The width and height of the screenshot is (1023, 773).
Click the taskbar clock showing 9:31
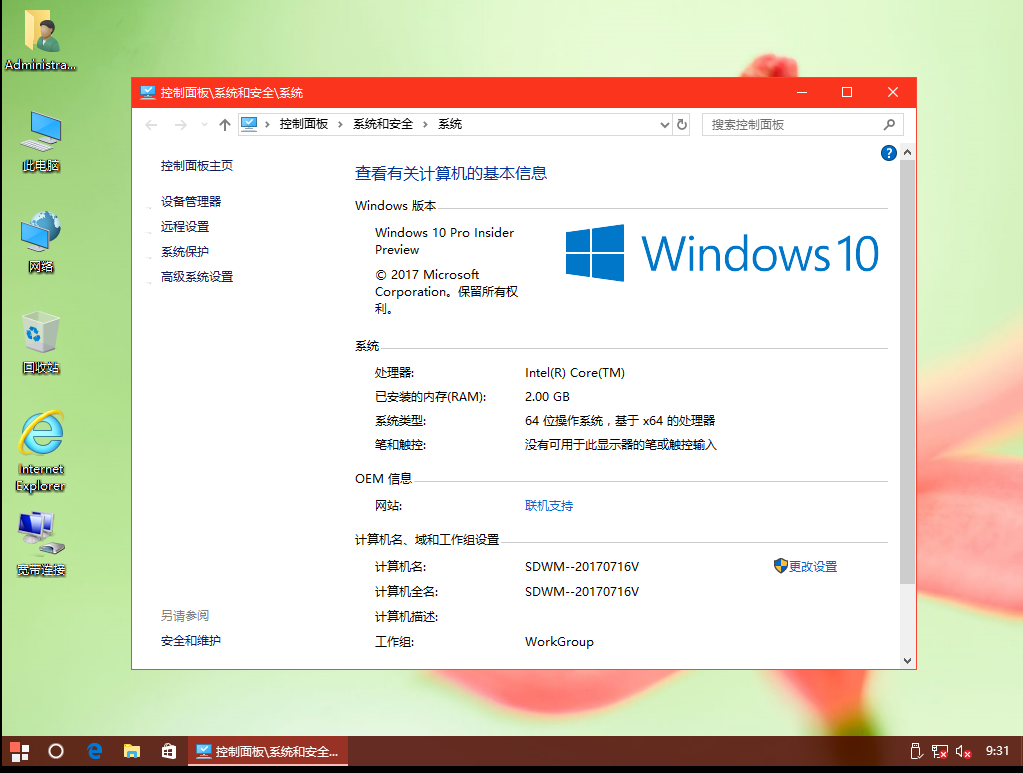click(997, 751)
